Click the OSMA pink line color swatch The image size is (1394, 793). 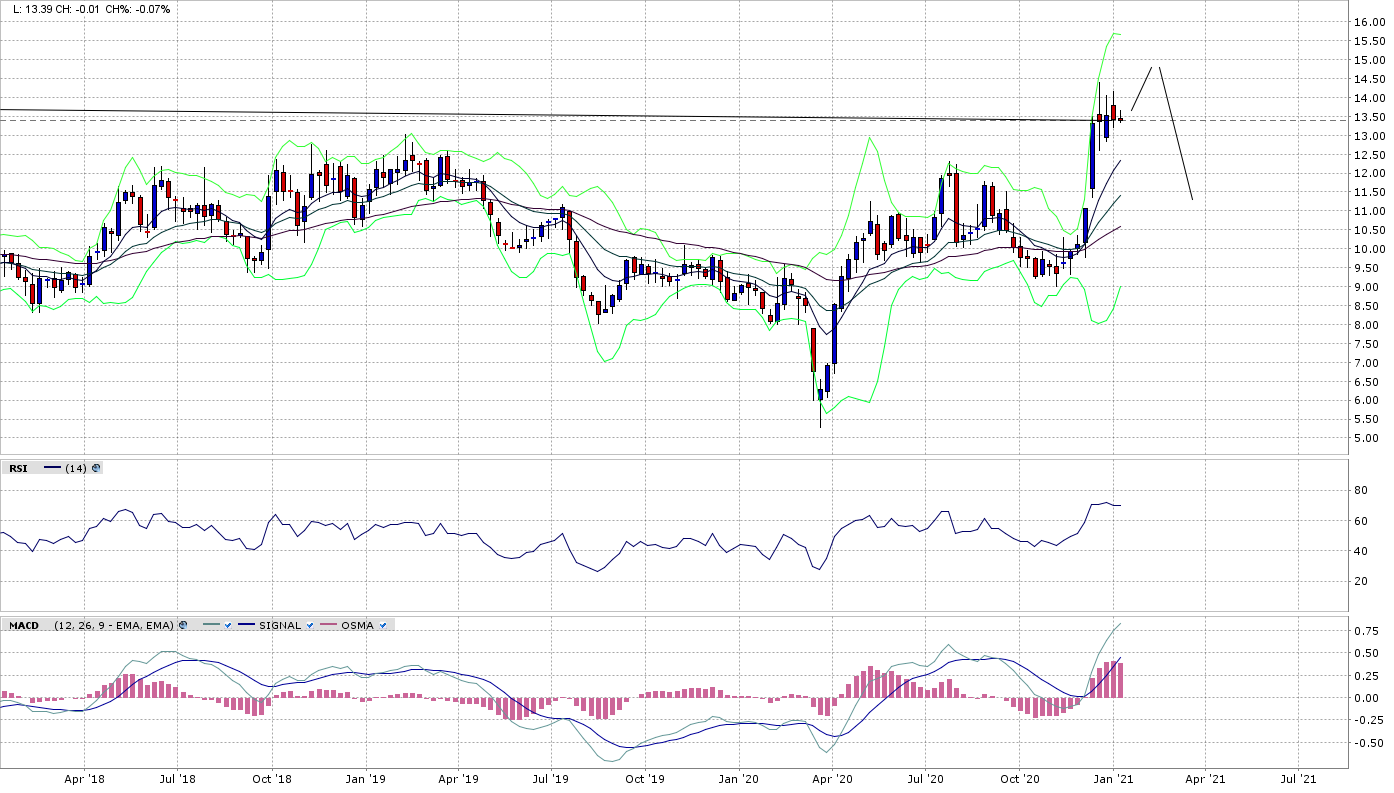327,625
